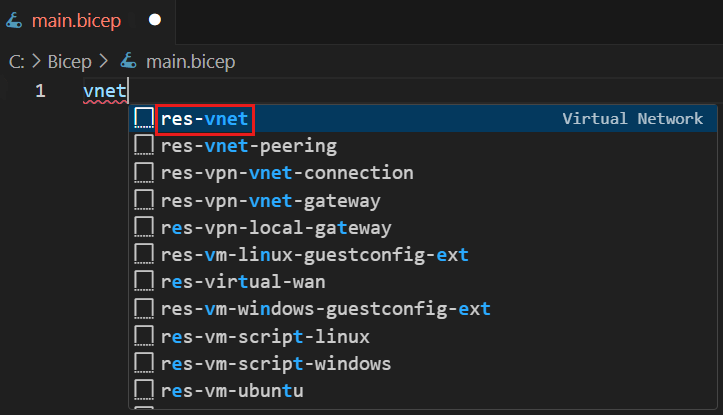723x415 pixels.
Task: Select res-vm-linux-guestconfig-ext completion
Action: (x=314, y=255)
